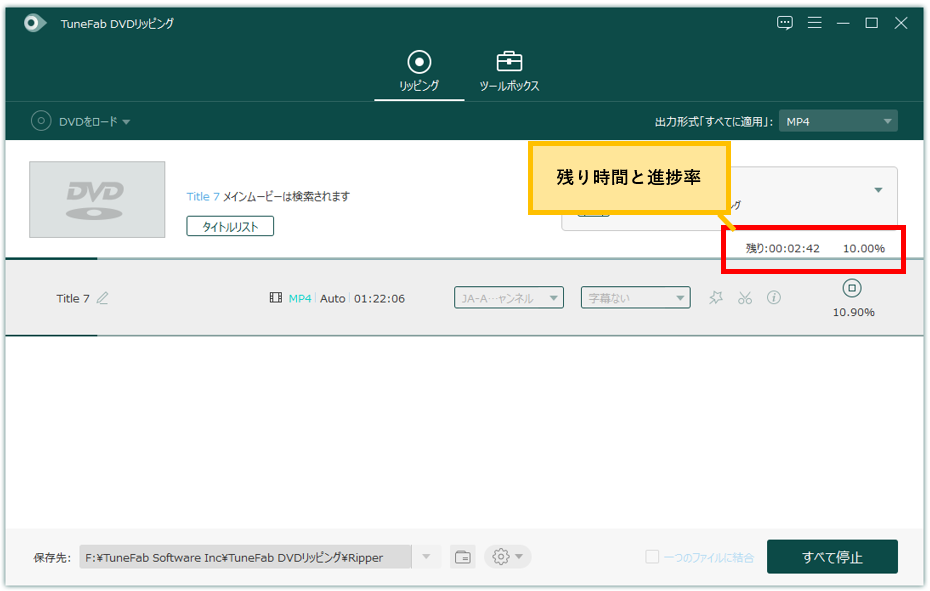This screenshot has height=591, width=930.
Task: Open the JA-A audio channel dropdown
Action: [509, 298]
